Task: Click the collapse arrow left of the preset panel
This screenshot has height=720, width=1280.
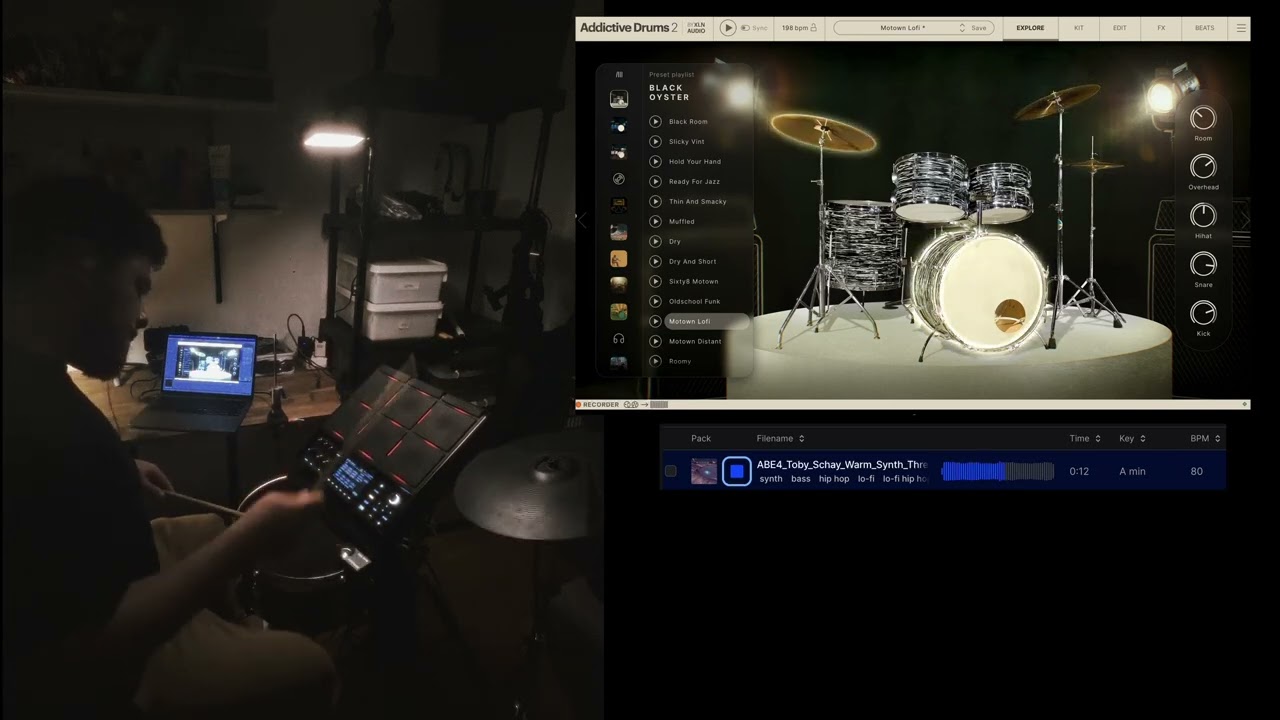Action: point(582,220)
